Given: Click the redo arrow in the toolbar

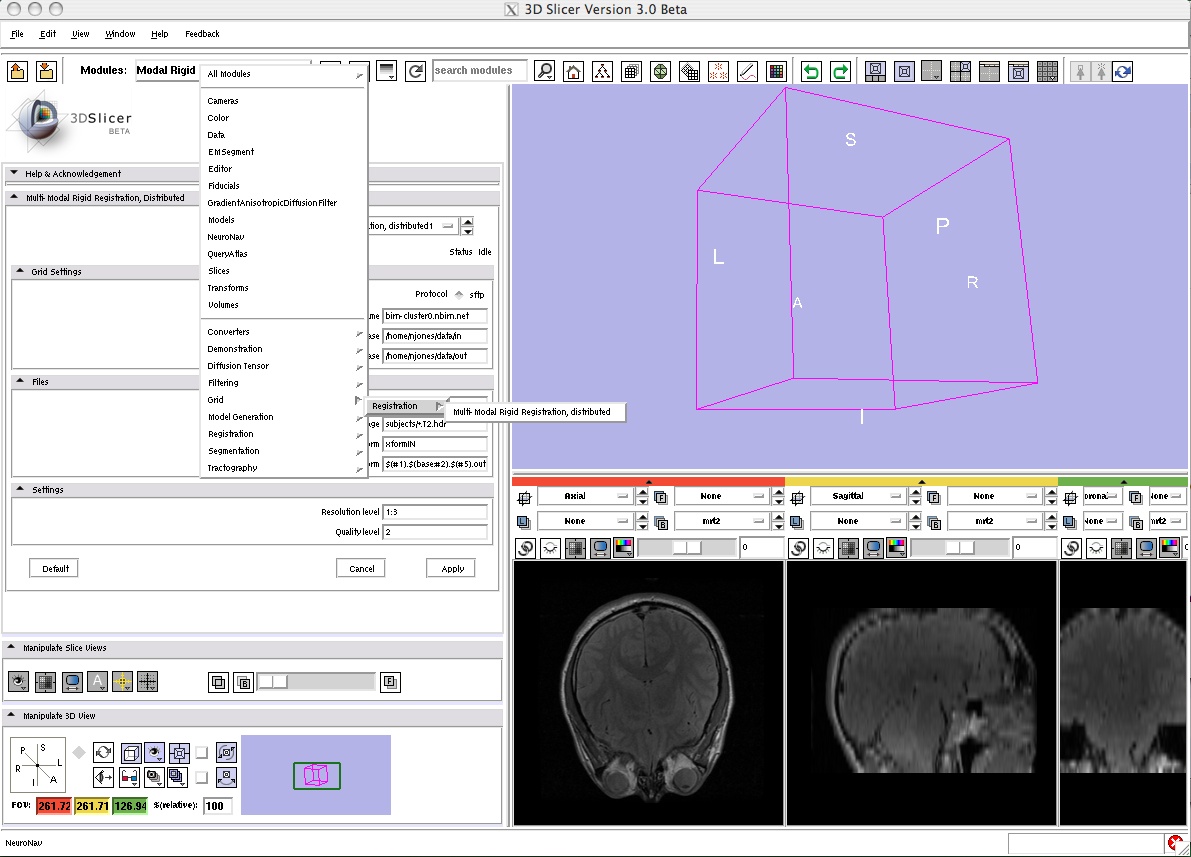Looking at the screenshot, I should [840, 71].
